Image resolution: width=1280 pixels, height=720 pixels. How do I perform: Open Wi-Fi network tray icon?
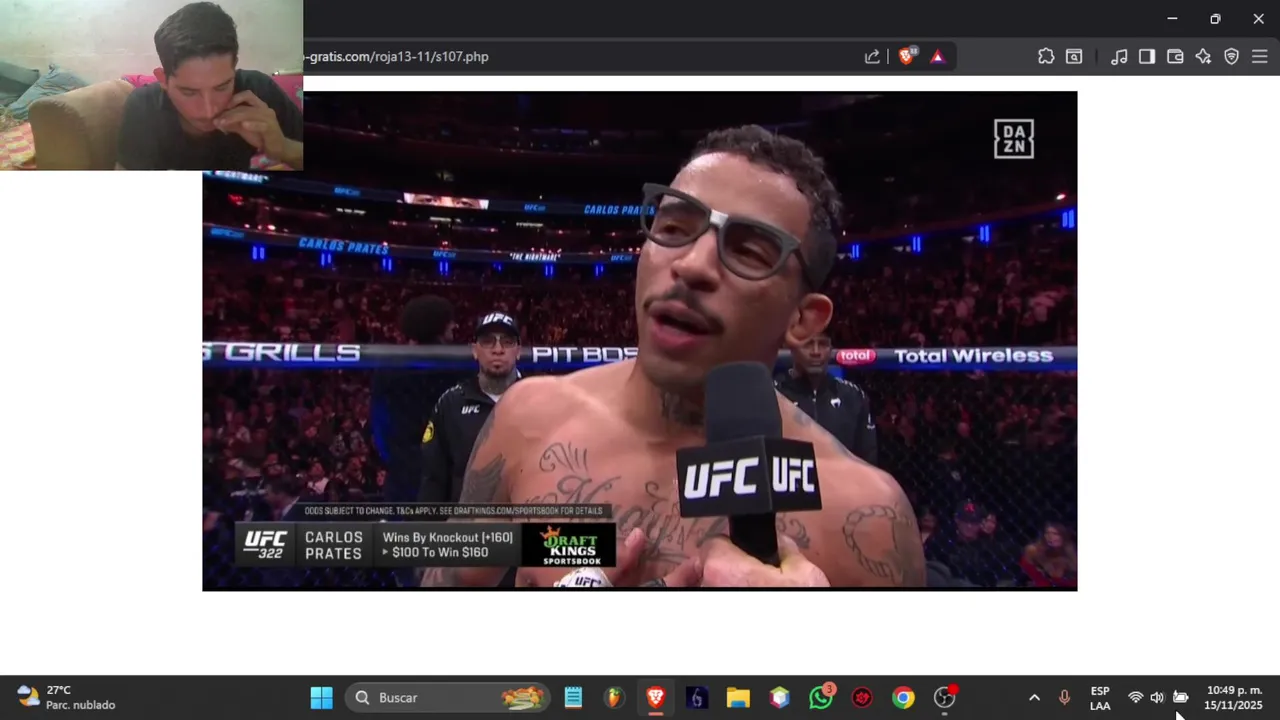coord(1135,698)
